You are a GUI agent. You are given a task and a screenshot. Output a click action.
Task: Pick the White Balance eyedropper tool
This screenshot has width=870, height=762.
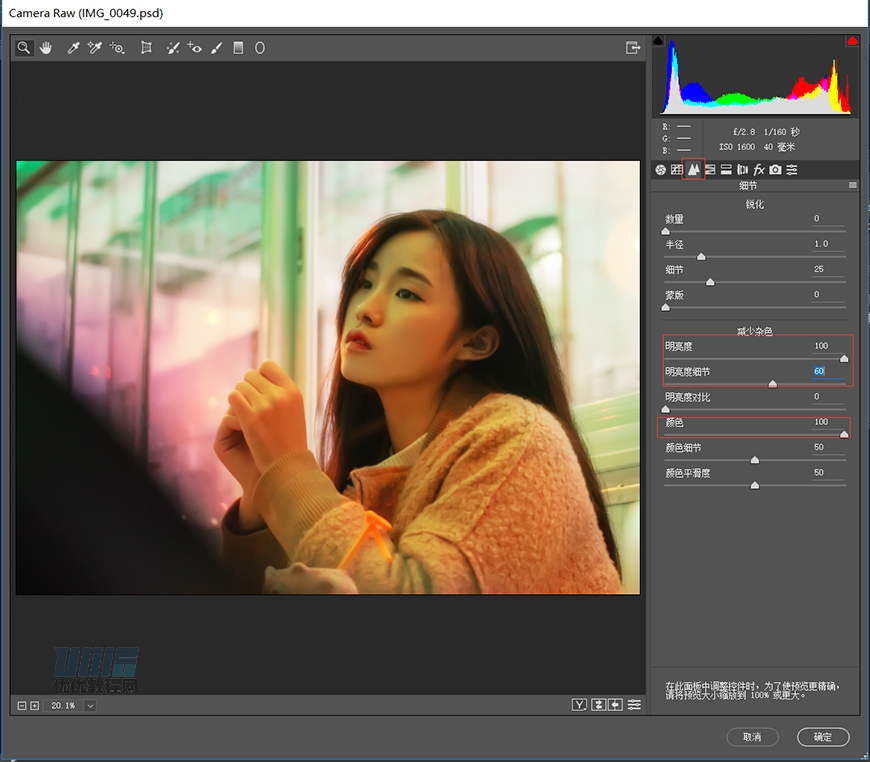73,47
